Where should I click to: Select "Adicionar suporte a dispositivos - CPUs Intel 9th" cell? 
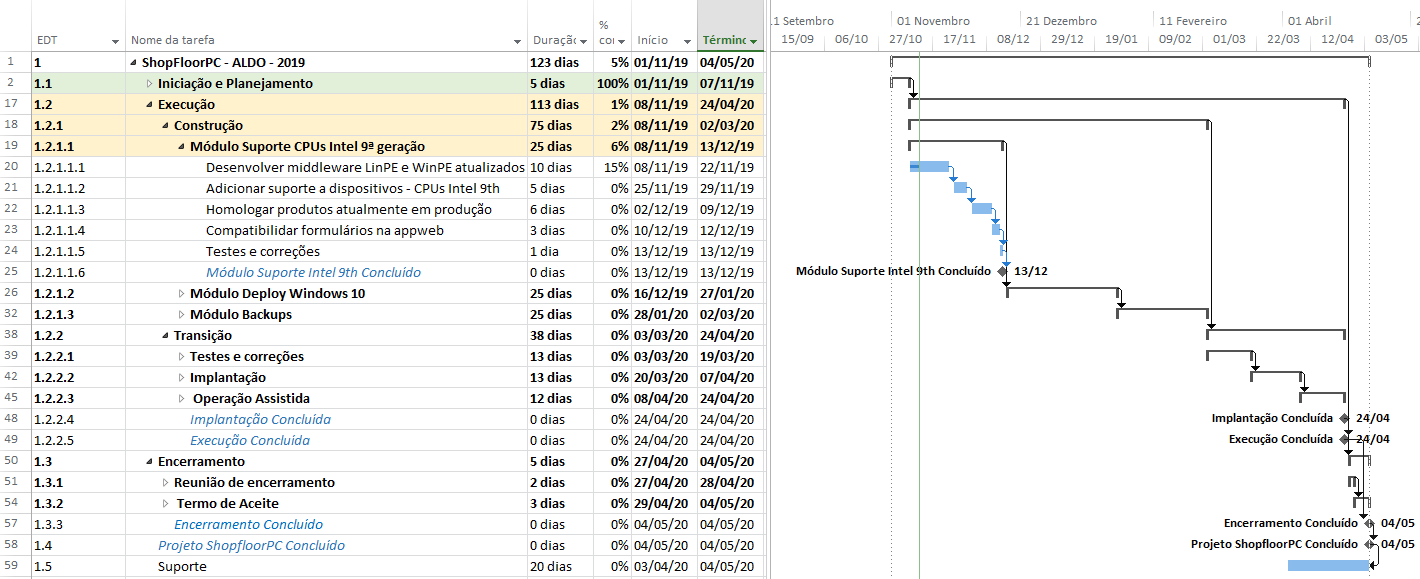[353, 189]
